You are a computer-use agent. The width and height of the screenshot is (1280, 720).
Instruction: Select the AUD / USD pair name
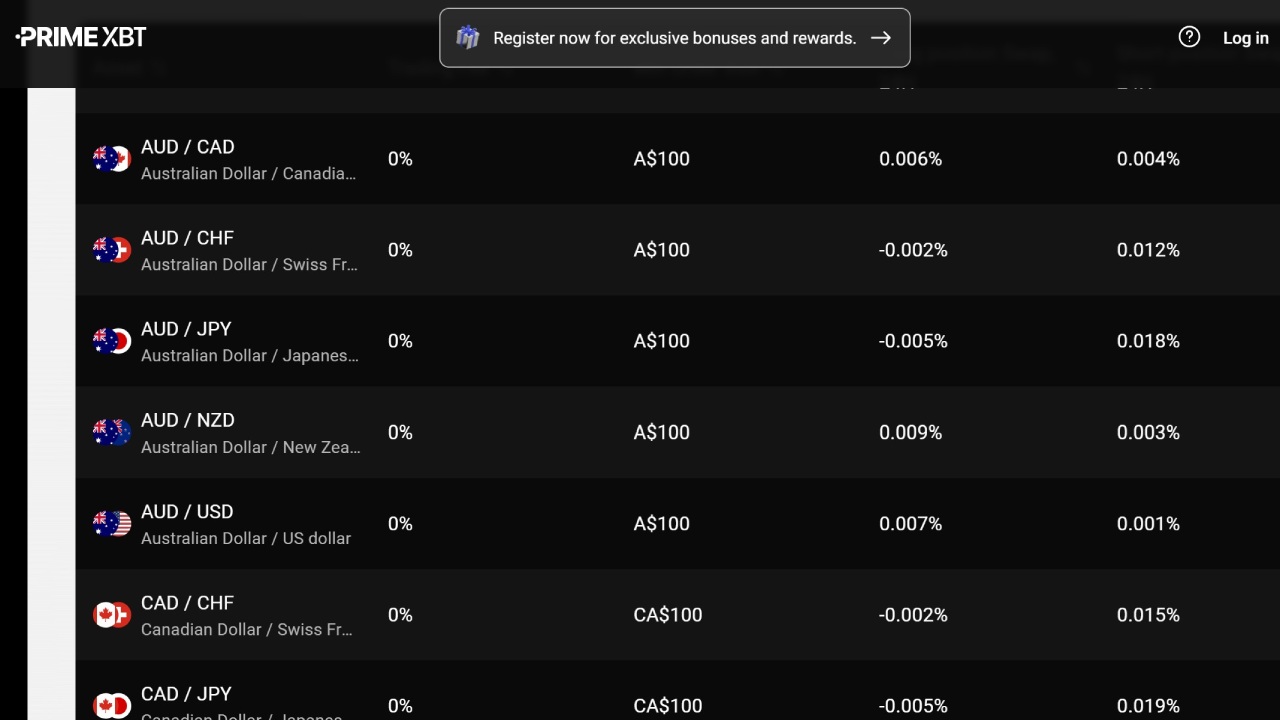point(187,512)
